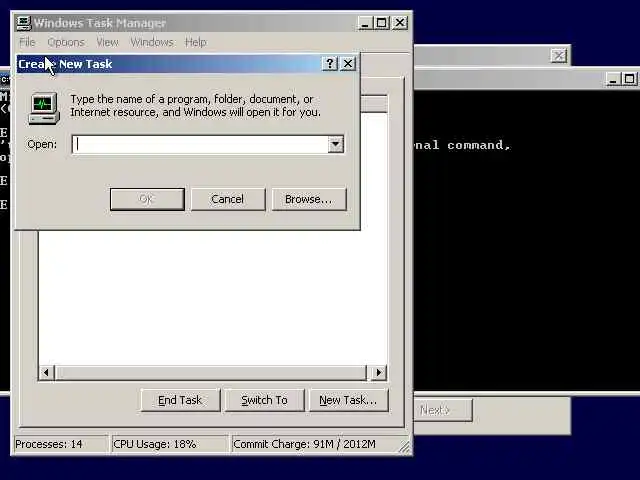Open the Options menu in Task Manager
This screenshot has height=480, width=640.
coord(66,42)
